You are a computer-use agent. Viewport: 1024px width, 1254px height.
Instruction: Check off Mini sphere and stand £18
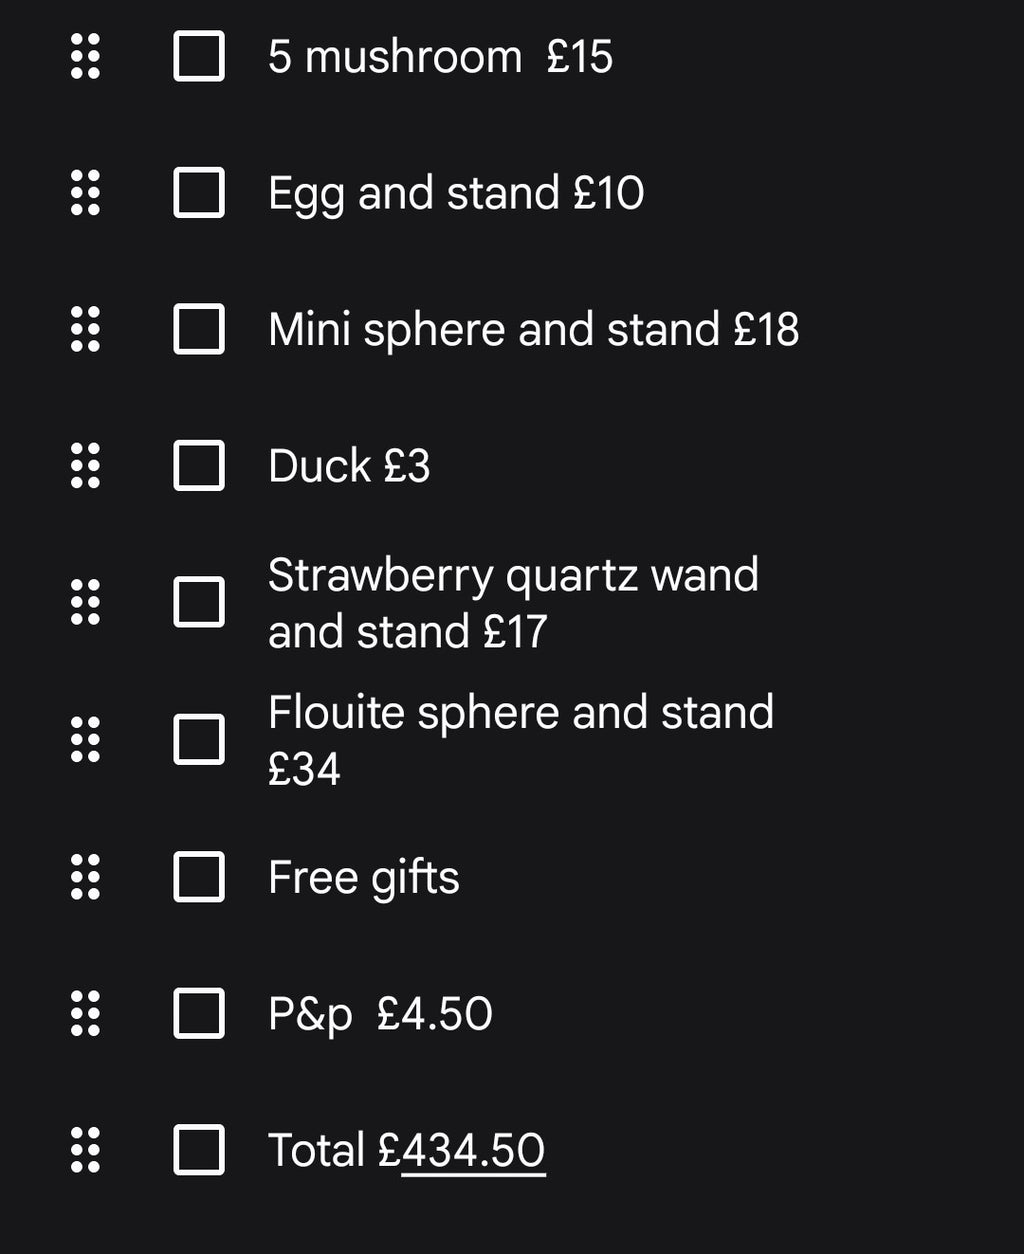click(199, 329)
